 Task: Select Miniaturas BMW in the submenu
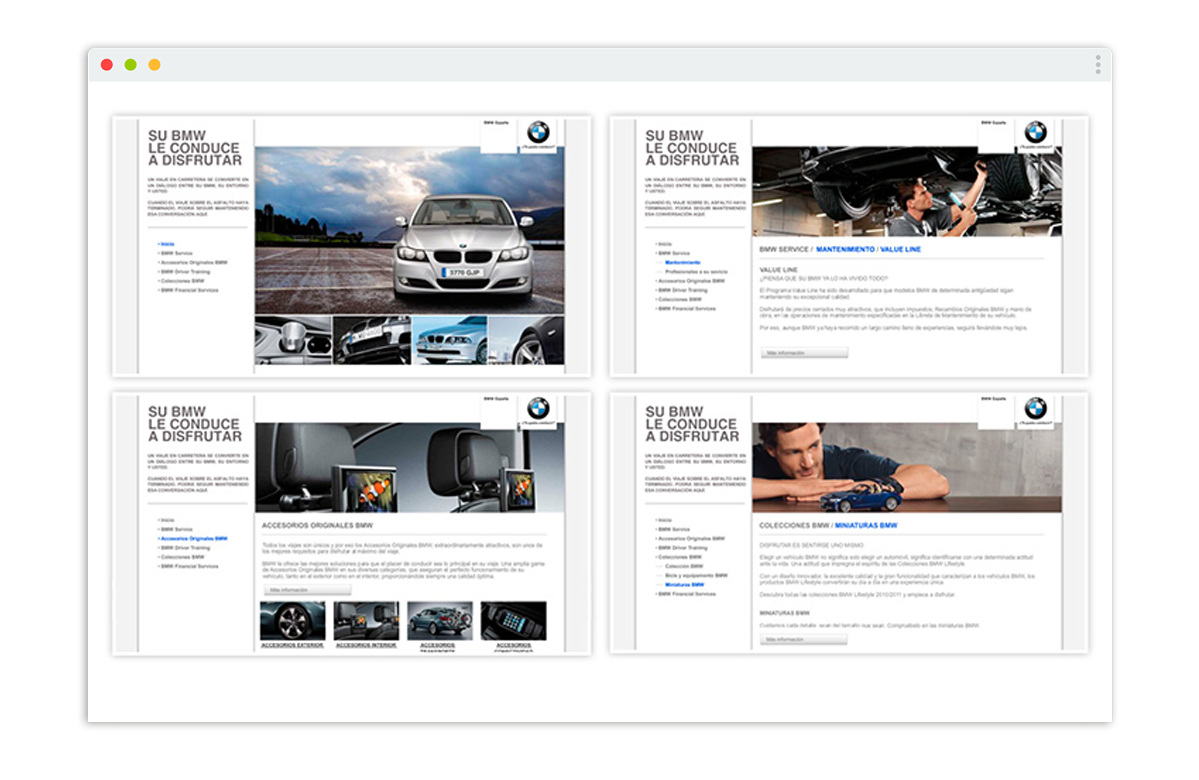click(x=685, y=585)
